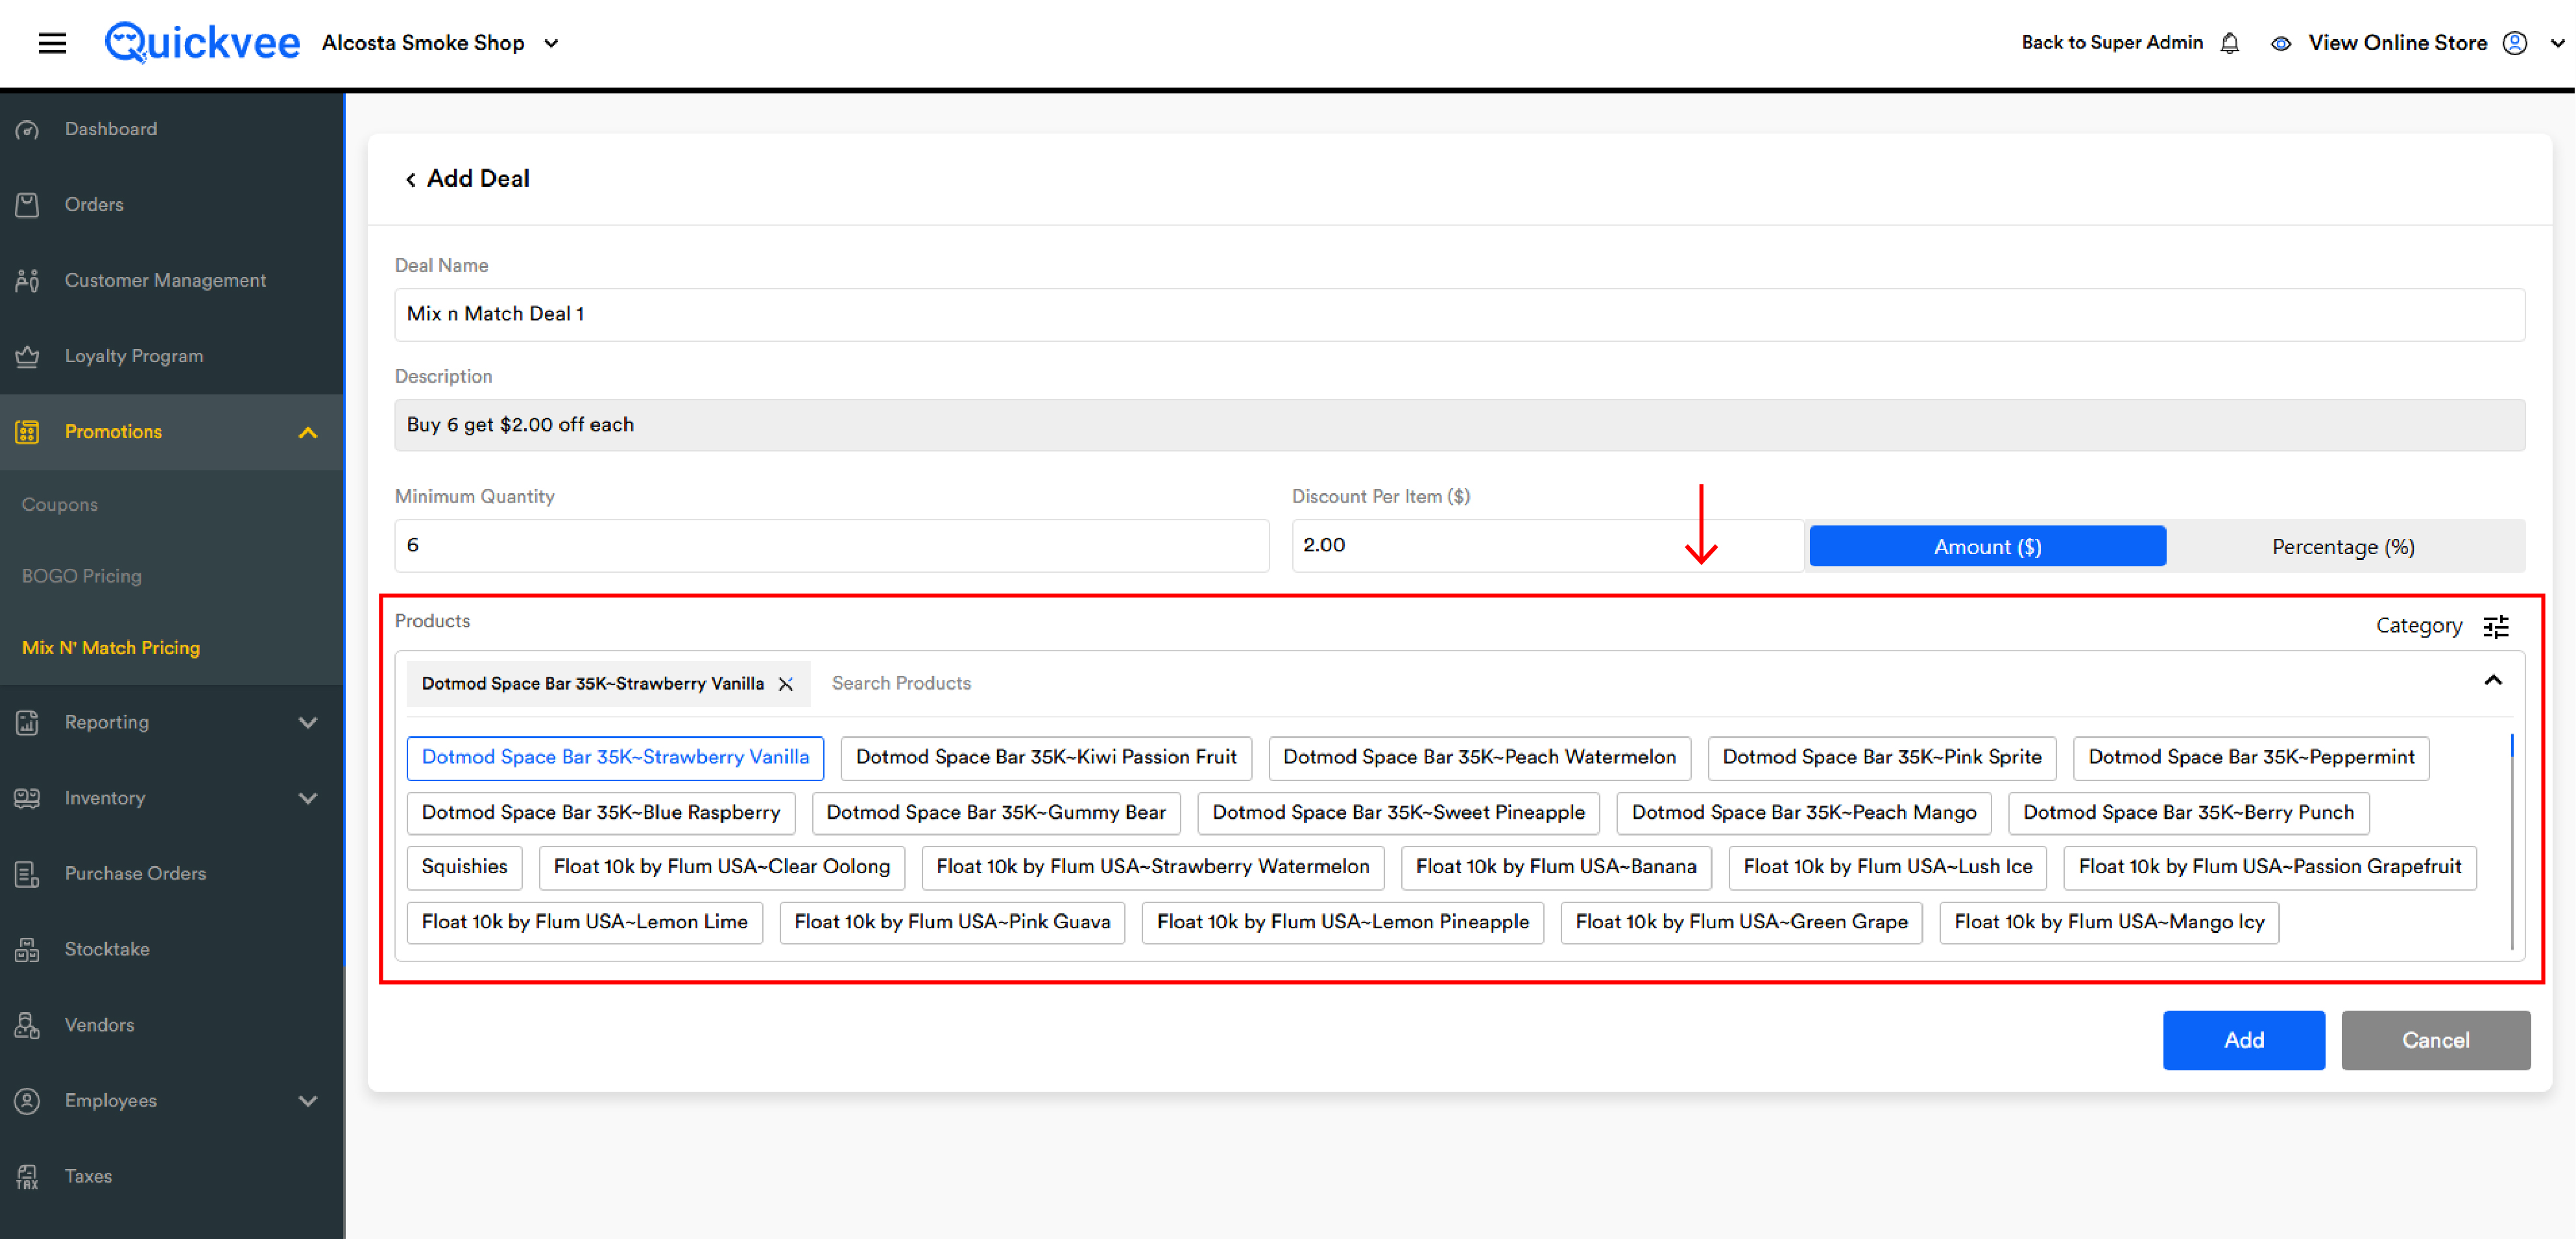Viewport: 2576px width, 1239px height.
Task: Go back using Add Deal arrow
Action: [x=410, y=179]
